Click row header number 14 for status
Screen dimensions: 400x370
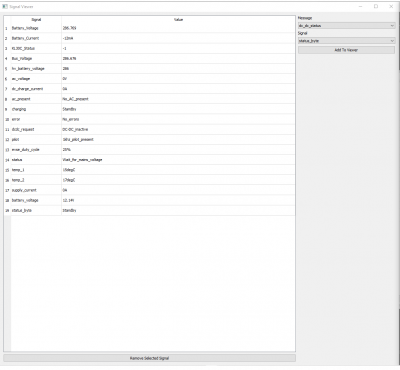coord(7,160)
